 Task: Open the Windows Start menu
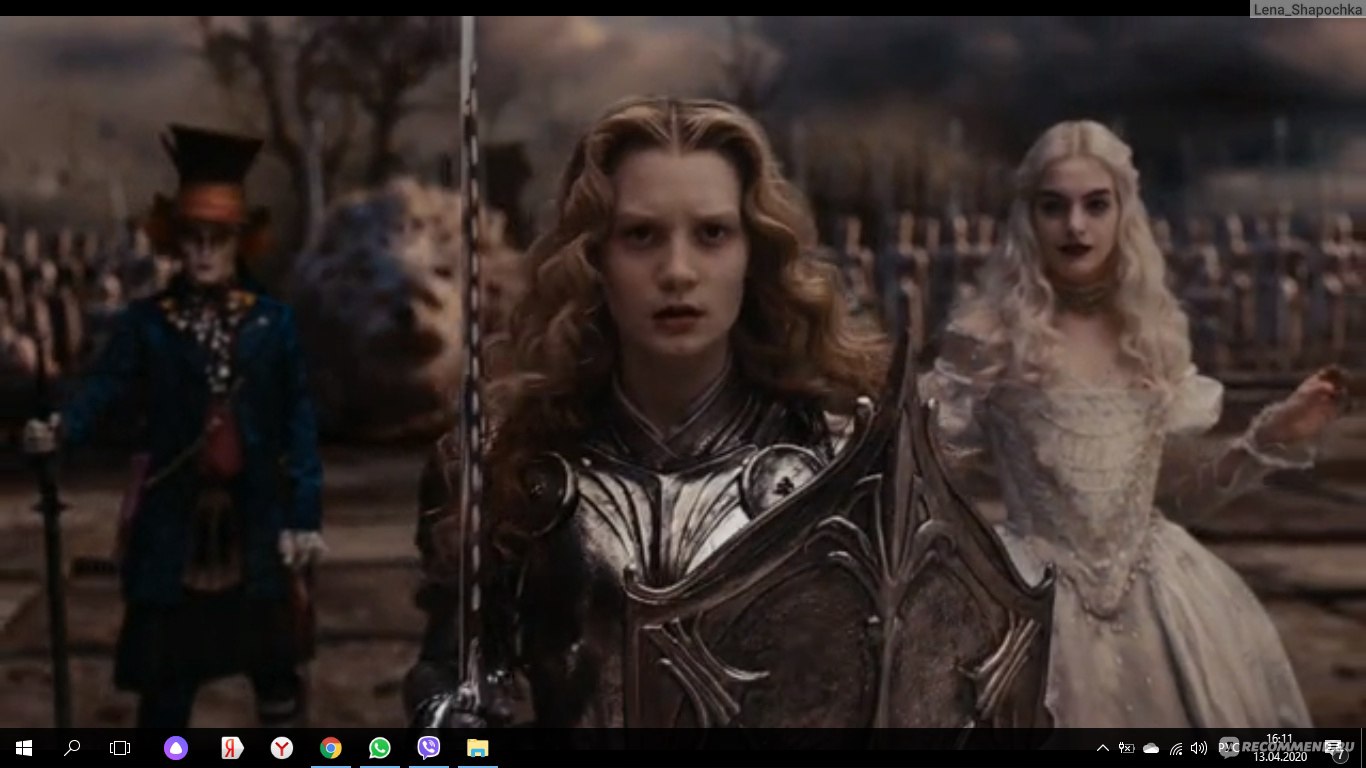(24, 748)
